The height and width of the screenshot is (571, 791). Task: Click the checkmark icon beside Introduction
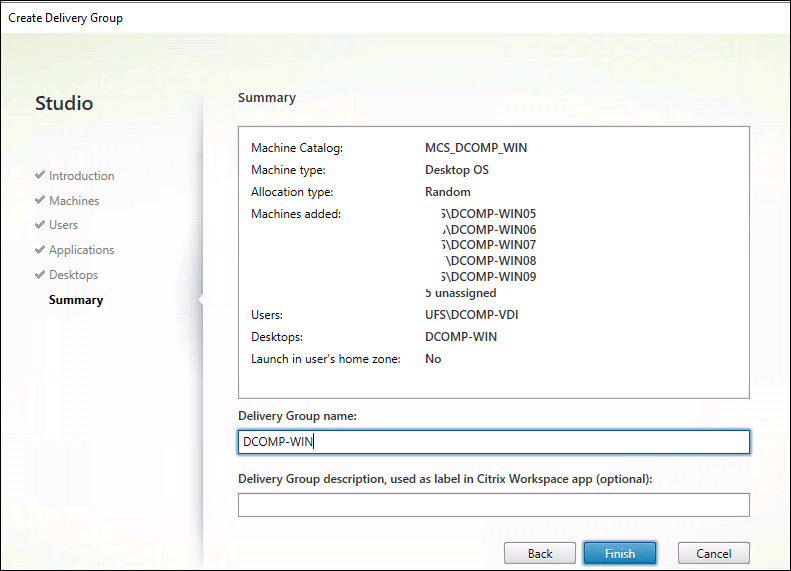coord(39,176)
